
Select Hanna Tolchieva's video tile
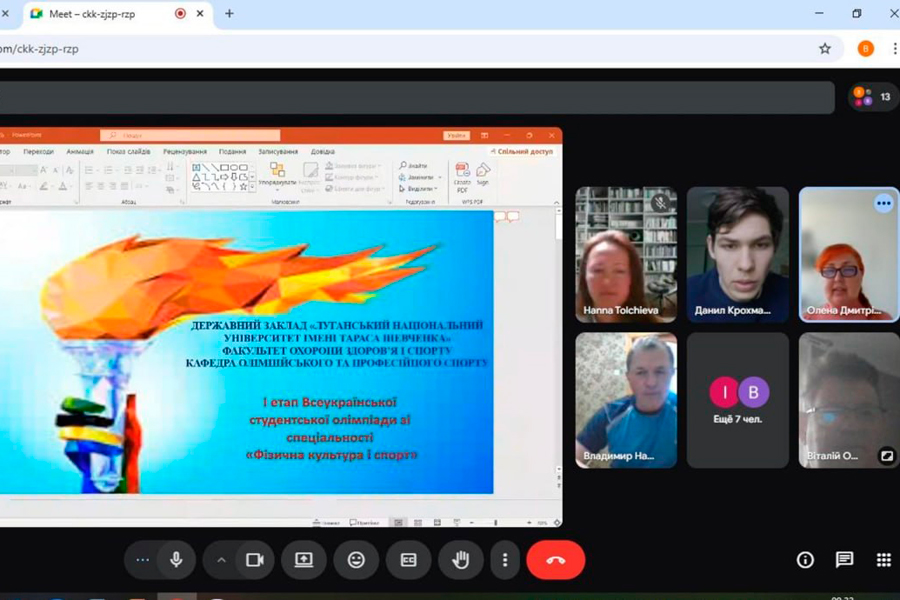(x=626, y=254)
